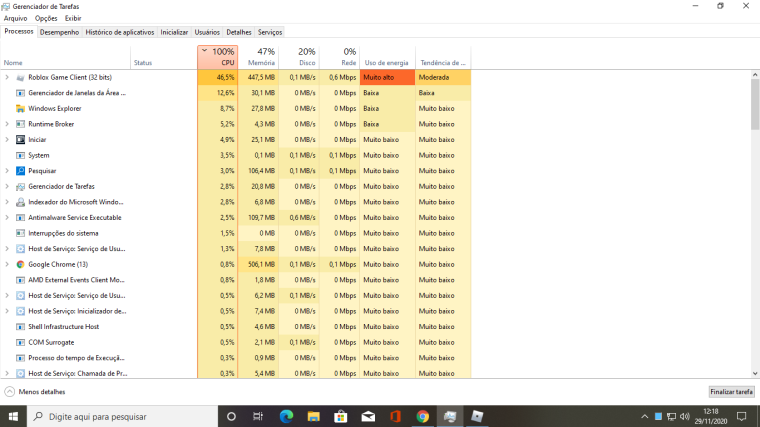
Task: Click the Roblox Game Client process icon
Action: (20, 78)
